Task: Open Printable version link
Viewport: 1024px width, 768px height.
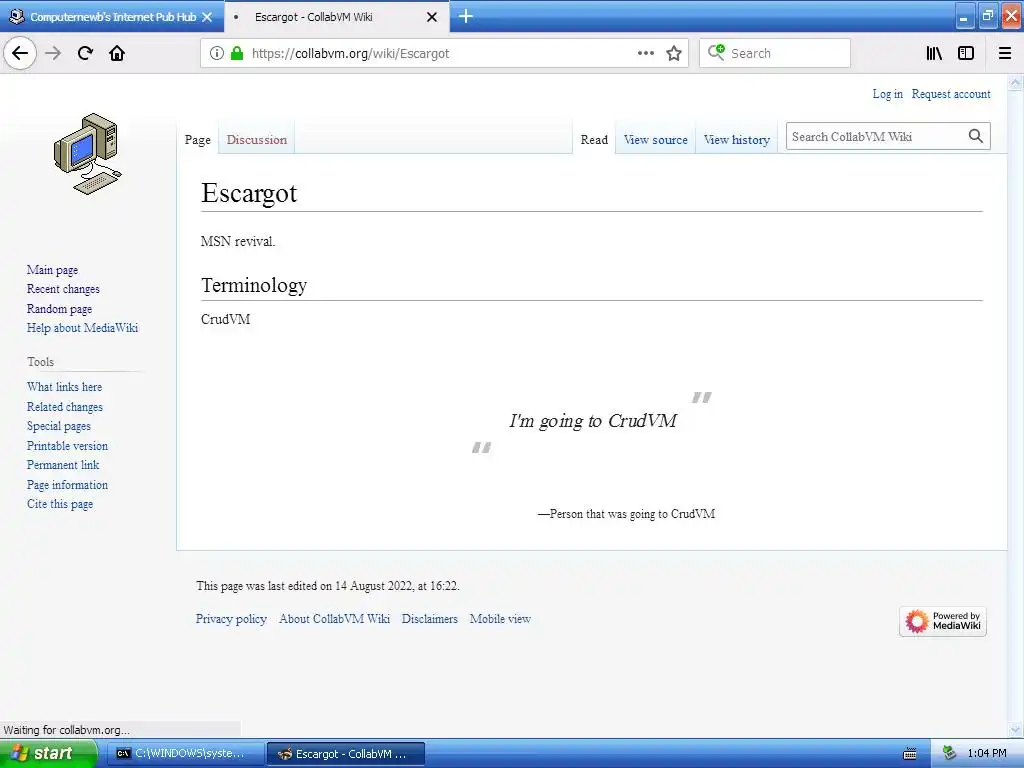Action: (67, 445)
